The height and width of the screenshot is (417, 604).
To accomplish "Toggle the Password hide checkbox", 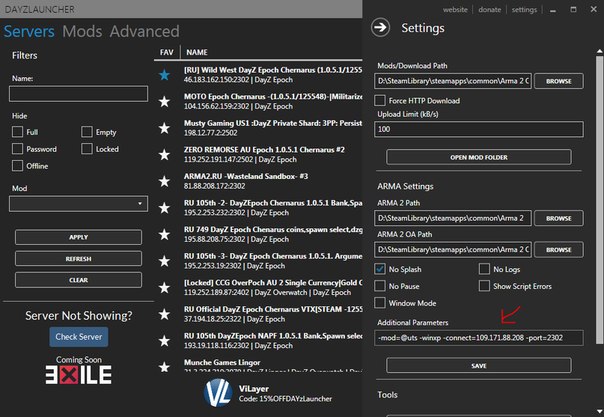I will pyautogui.click(x=17, y=149).
